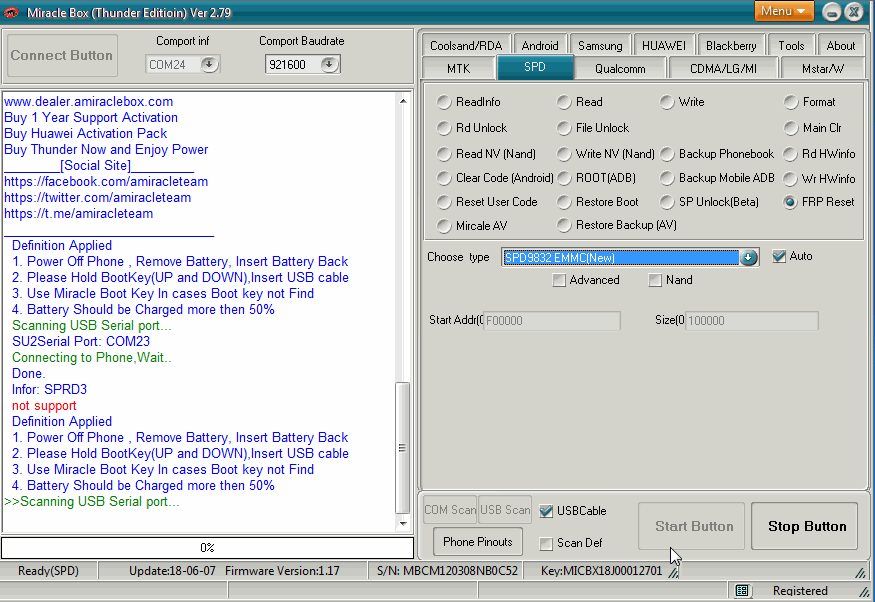Click the Stop Button

tap(804, 526)
